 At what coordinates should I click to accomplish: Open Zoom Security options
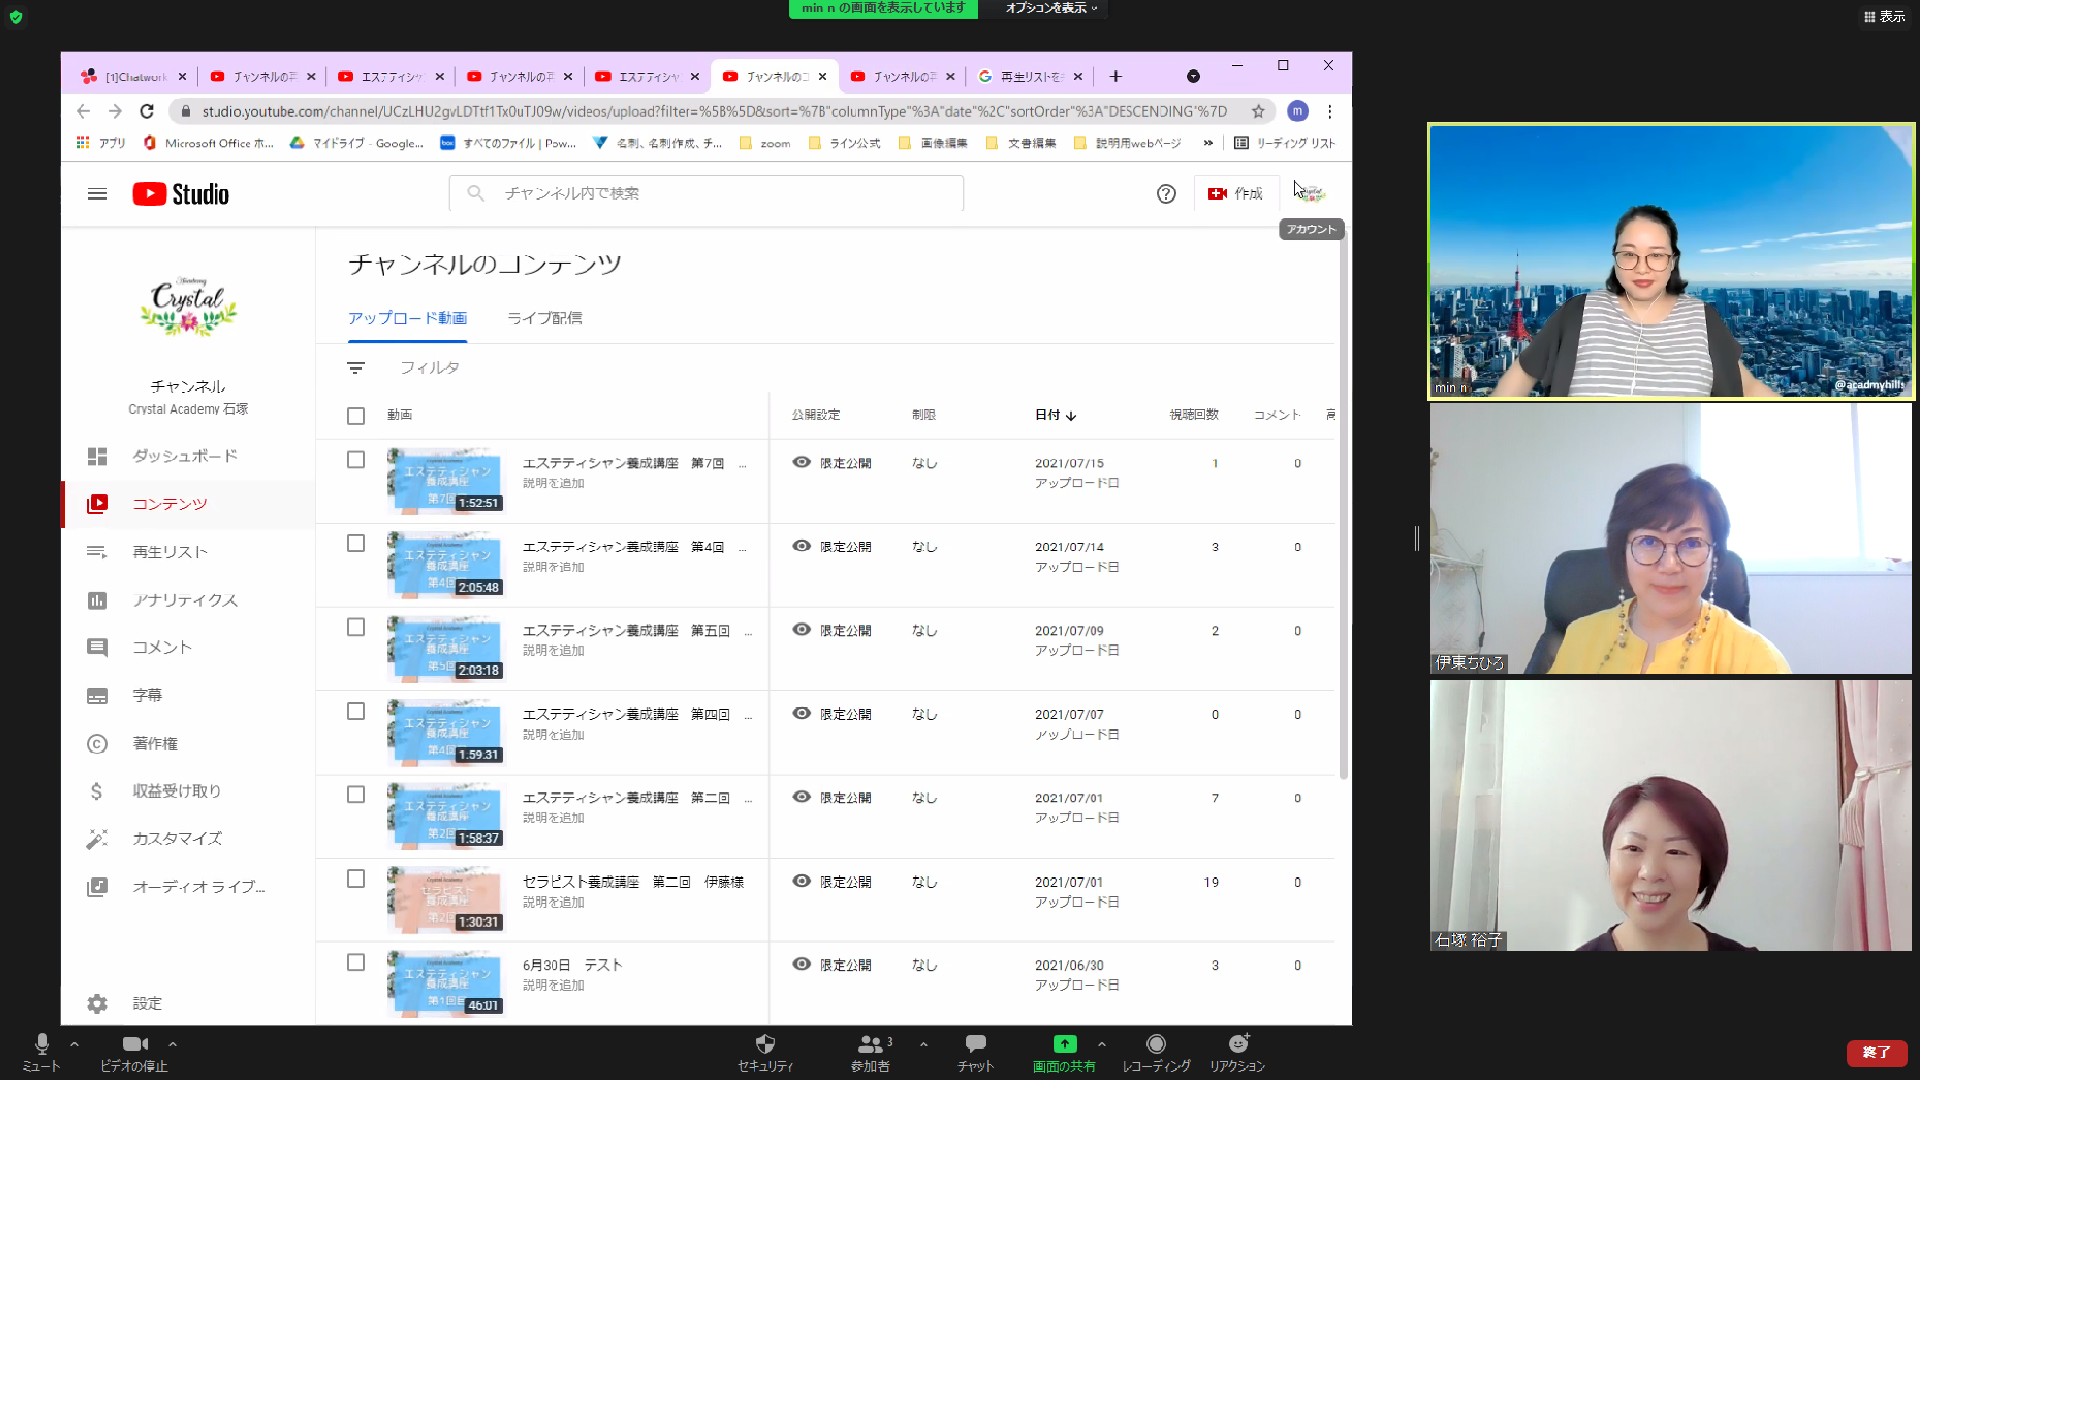point(765,1053)
